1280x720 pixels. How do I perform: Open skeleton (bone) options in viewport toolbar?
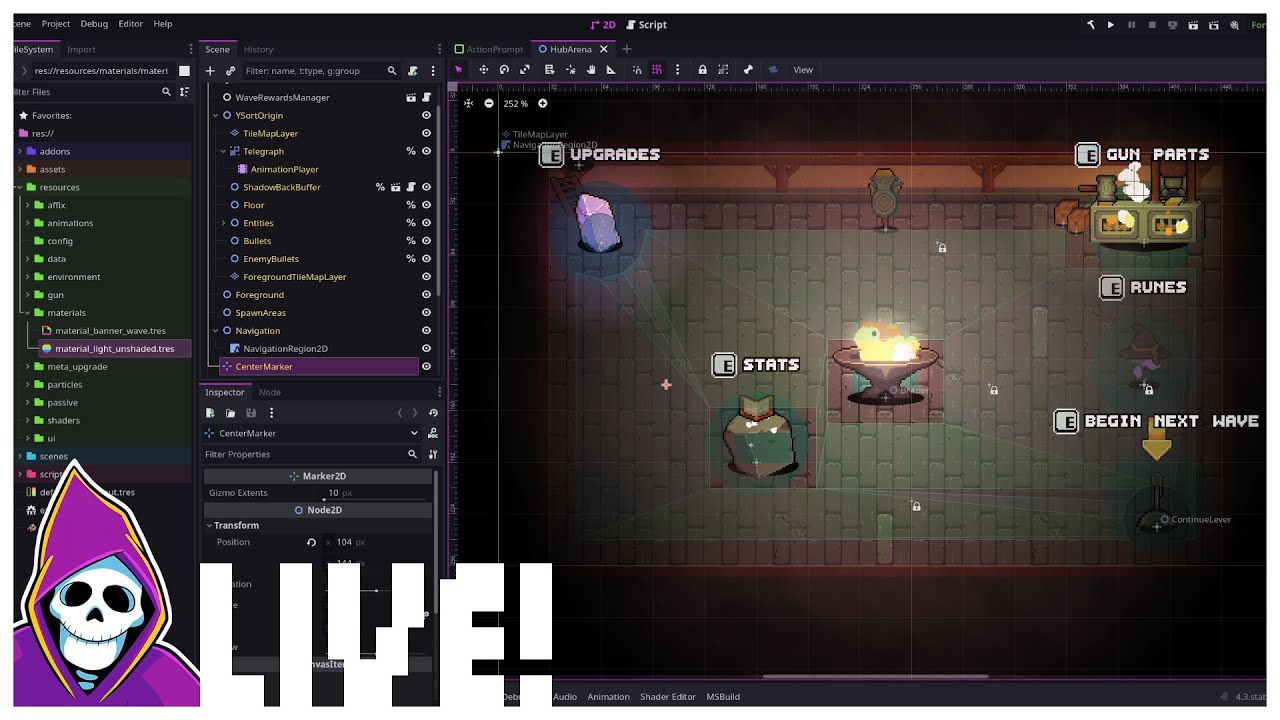747,70
